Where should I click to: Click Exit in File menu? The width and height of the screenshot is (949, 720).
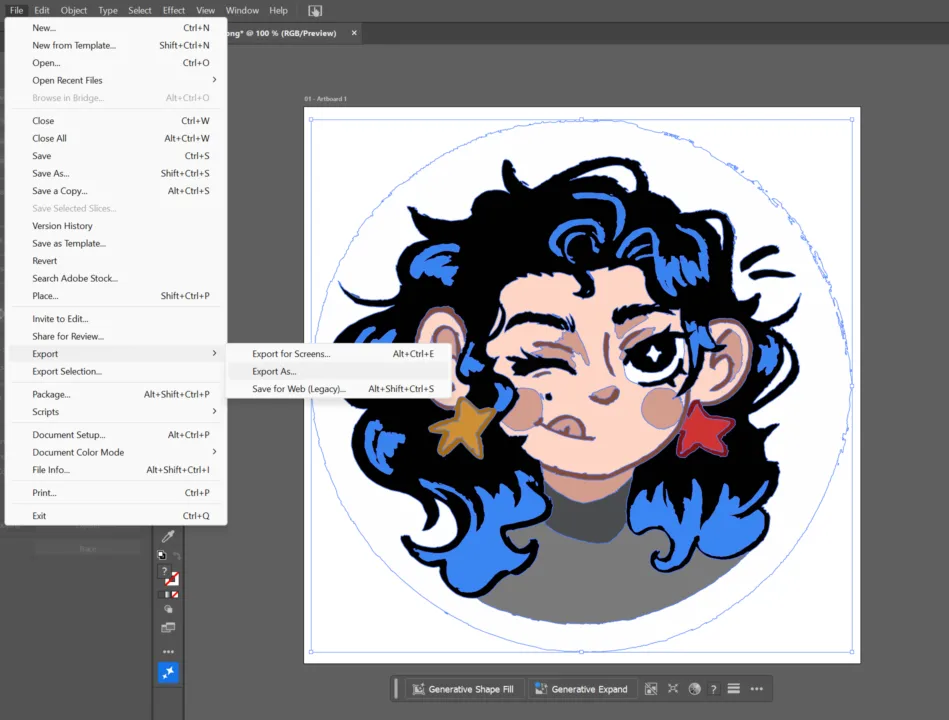(x=116, y=515)
